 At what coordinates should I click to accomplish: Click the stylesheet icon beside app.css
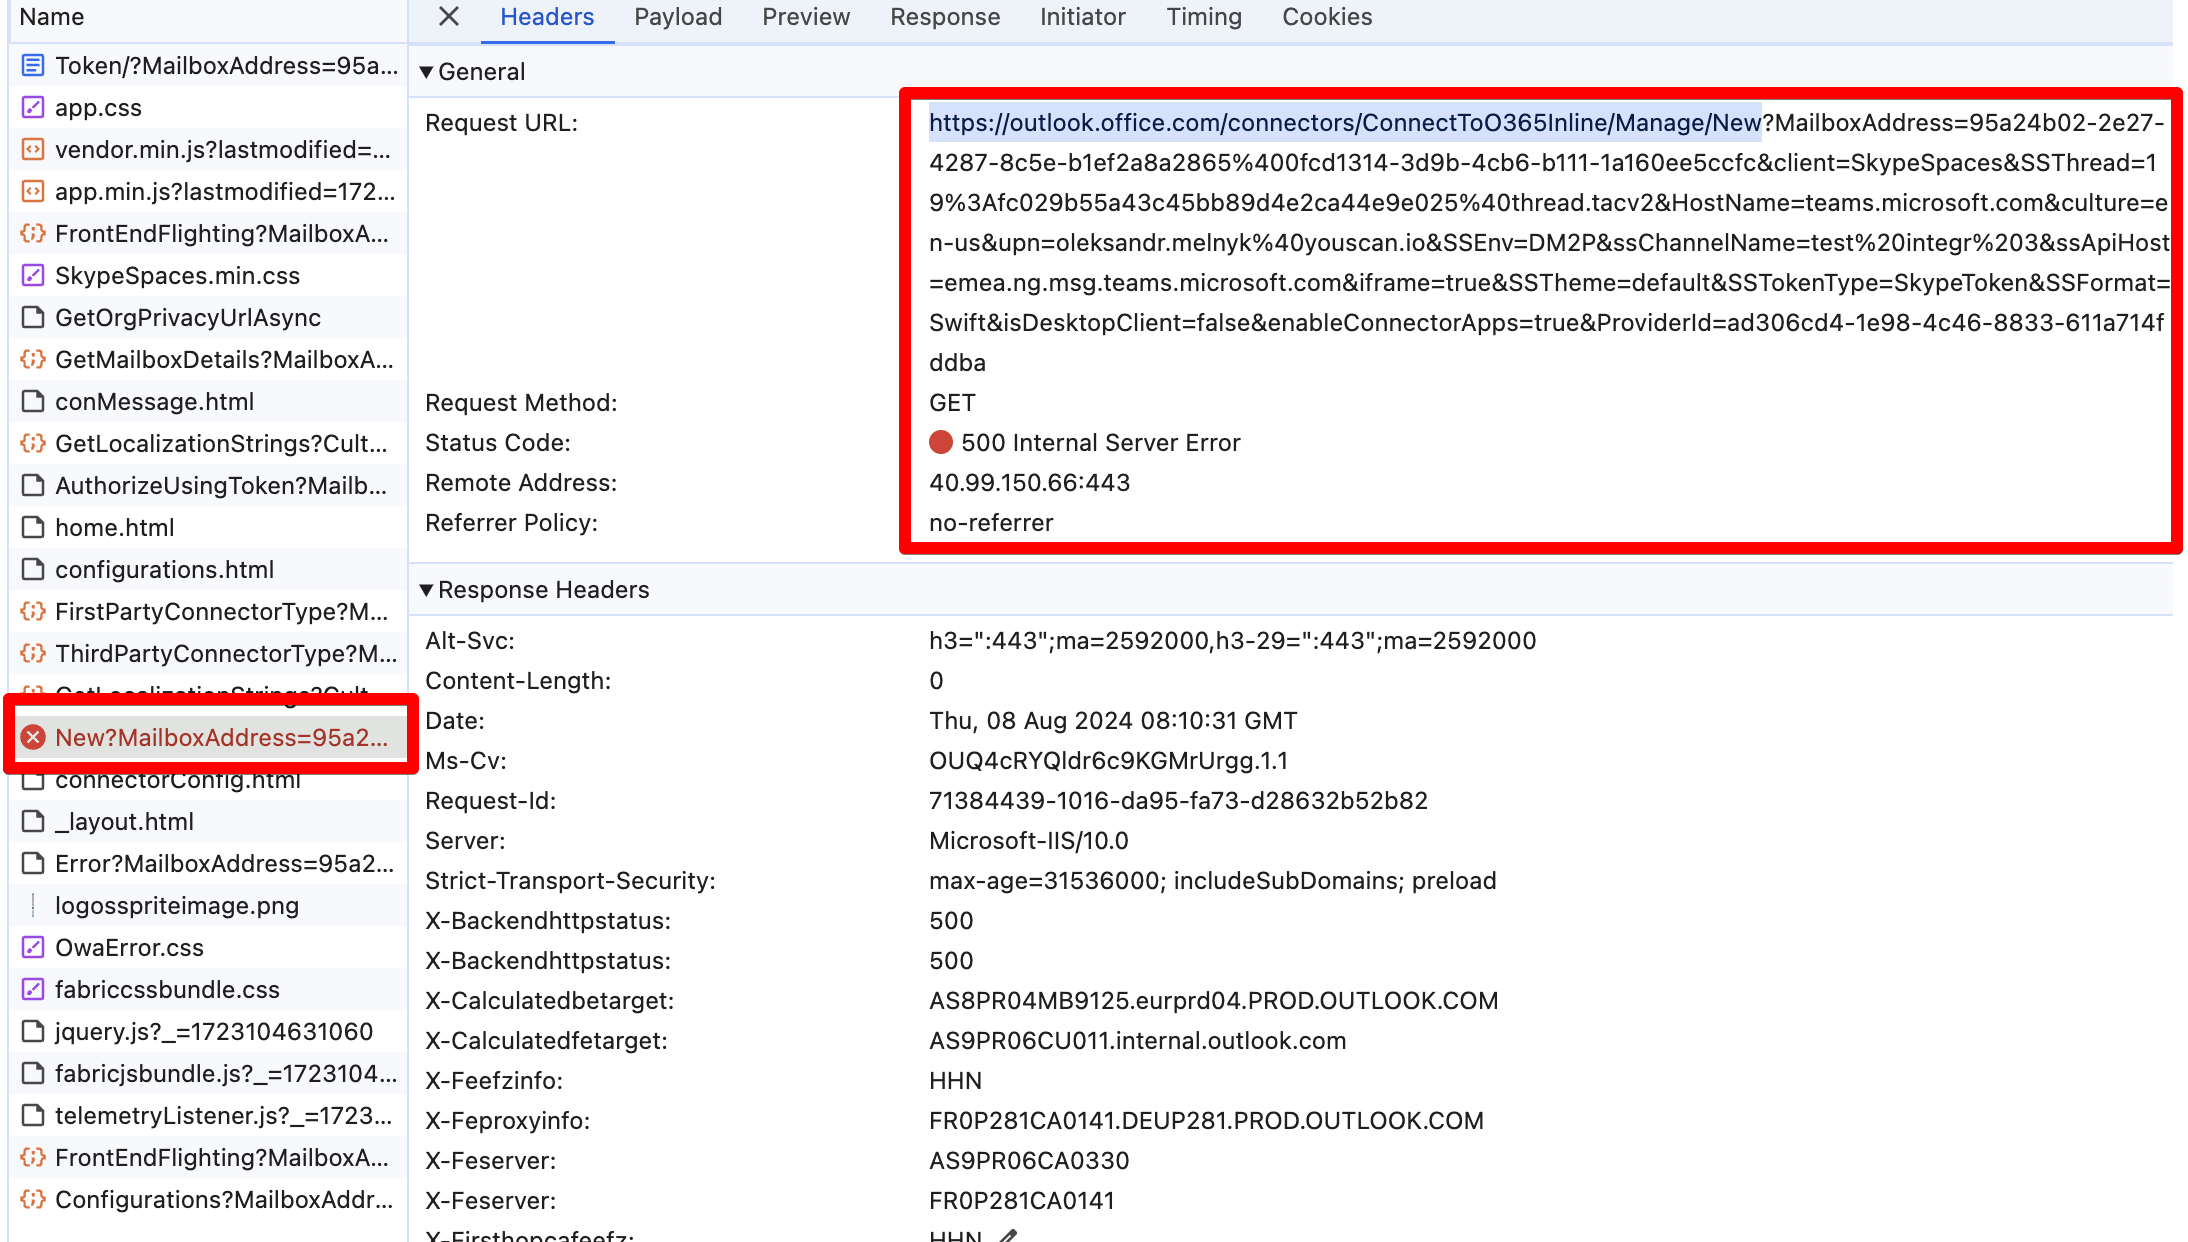coord(33,108)
